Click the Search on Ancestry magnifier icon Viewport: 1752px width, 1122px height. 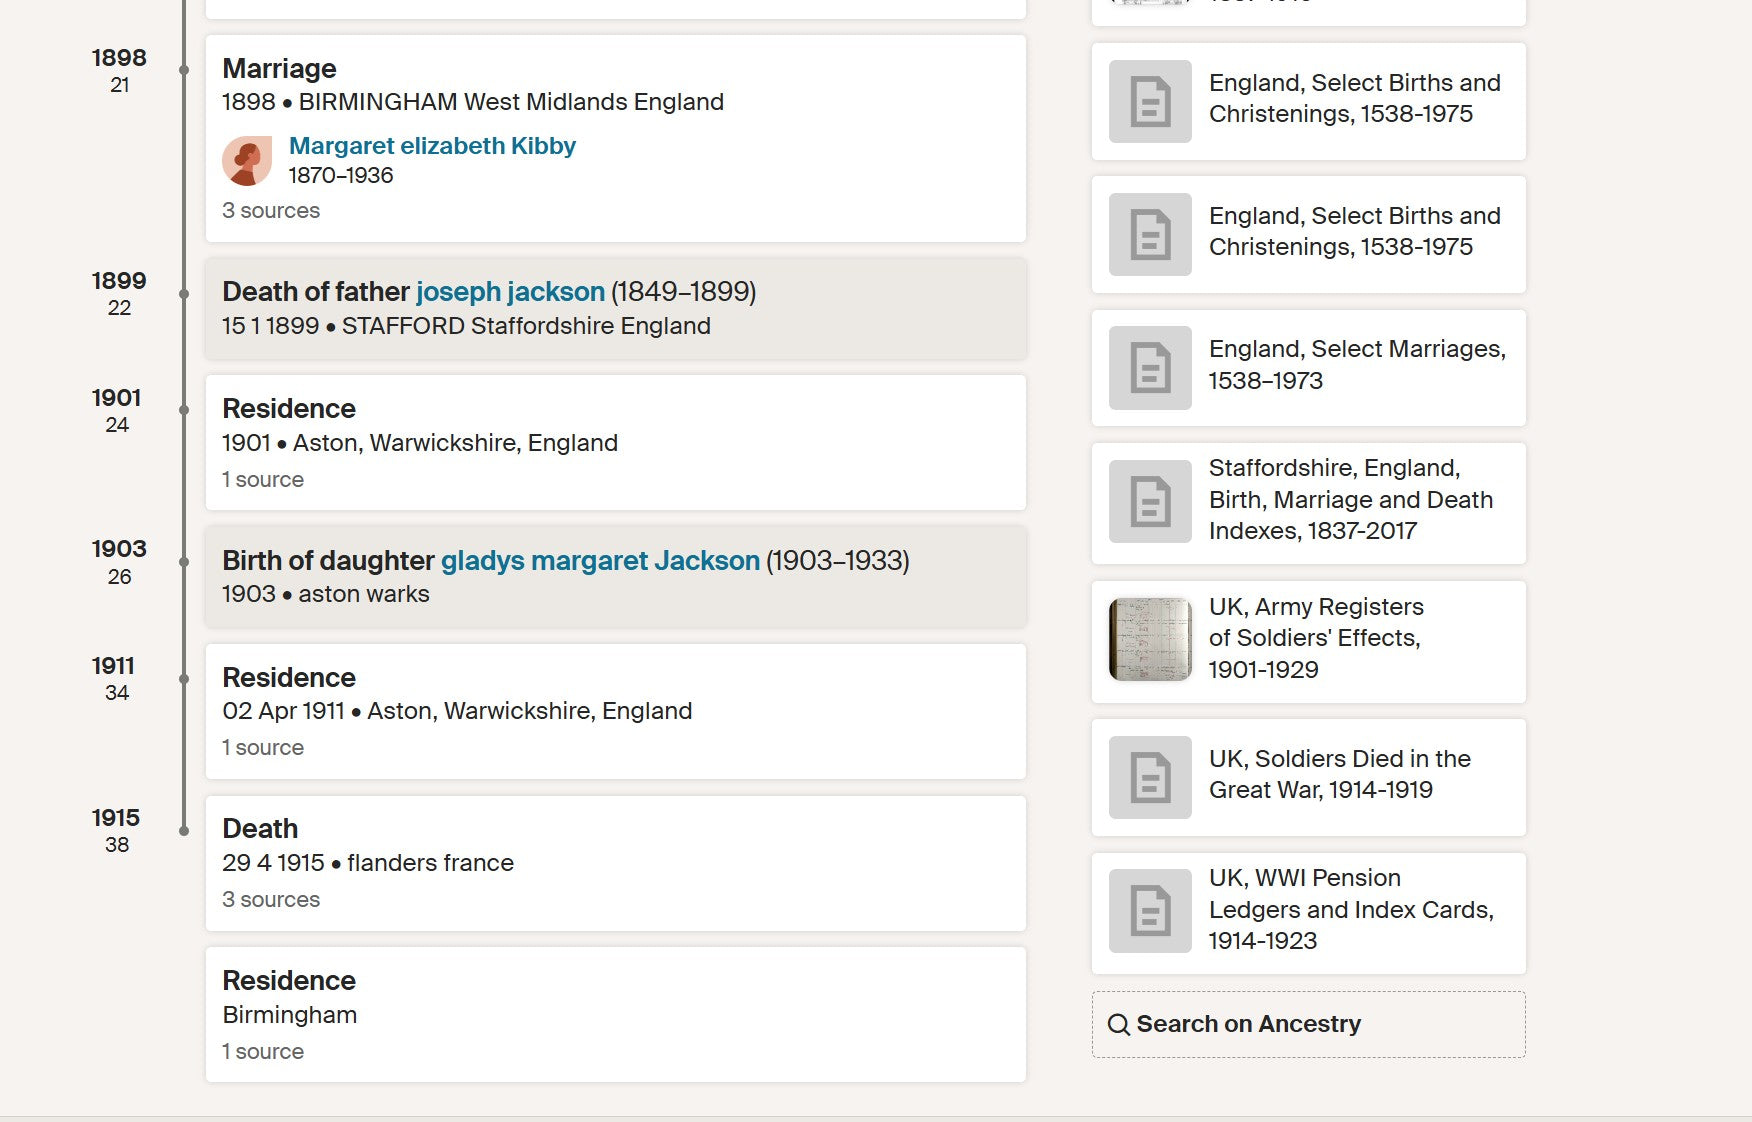click(1119, 1025)
